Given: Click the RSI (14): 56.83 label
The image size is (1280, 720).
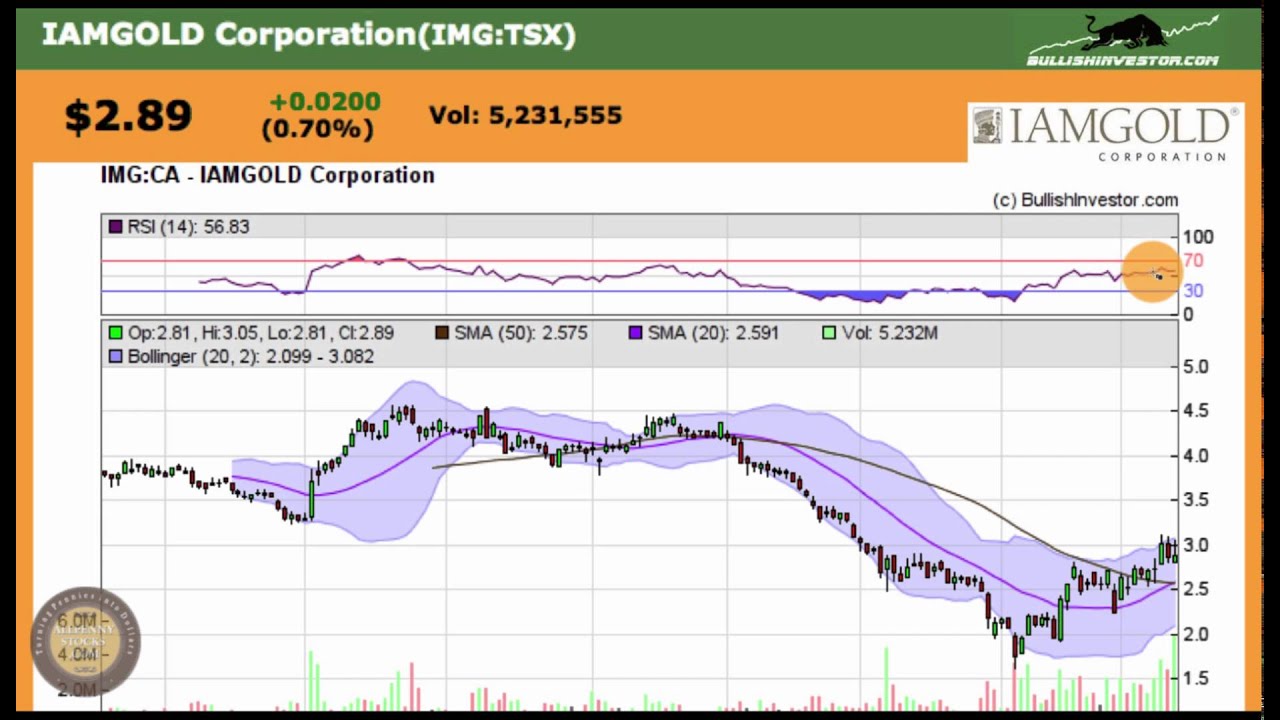Looking at the screenshot, I should (188, 227).
